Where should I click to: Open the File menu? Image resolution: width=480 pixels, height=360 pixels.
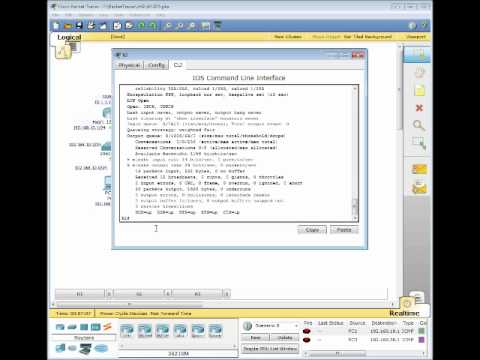coord(56,15)
